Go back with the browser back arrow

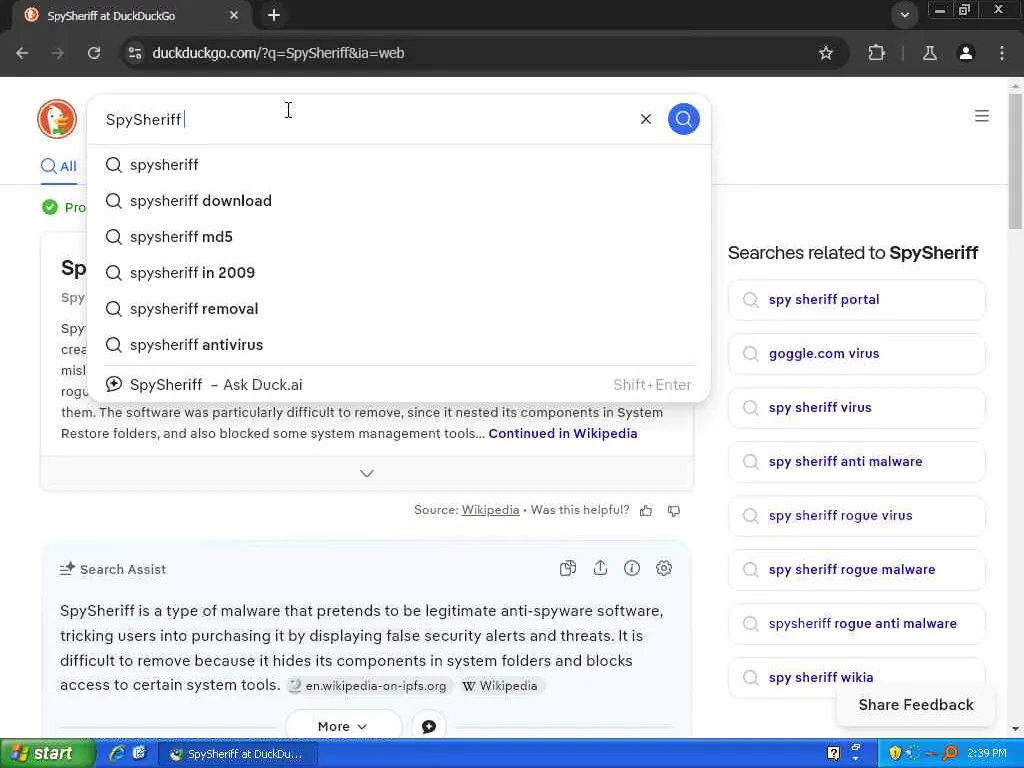tap(22, 53)
